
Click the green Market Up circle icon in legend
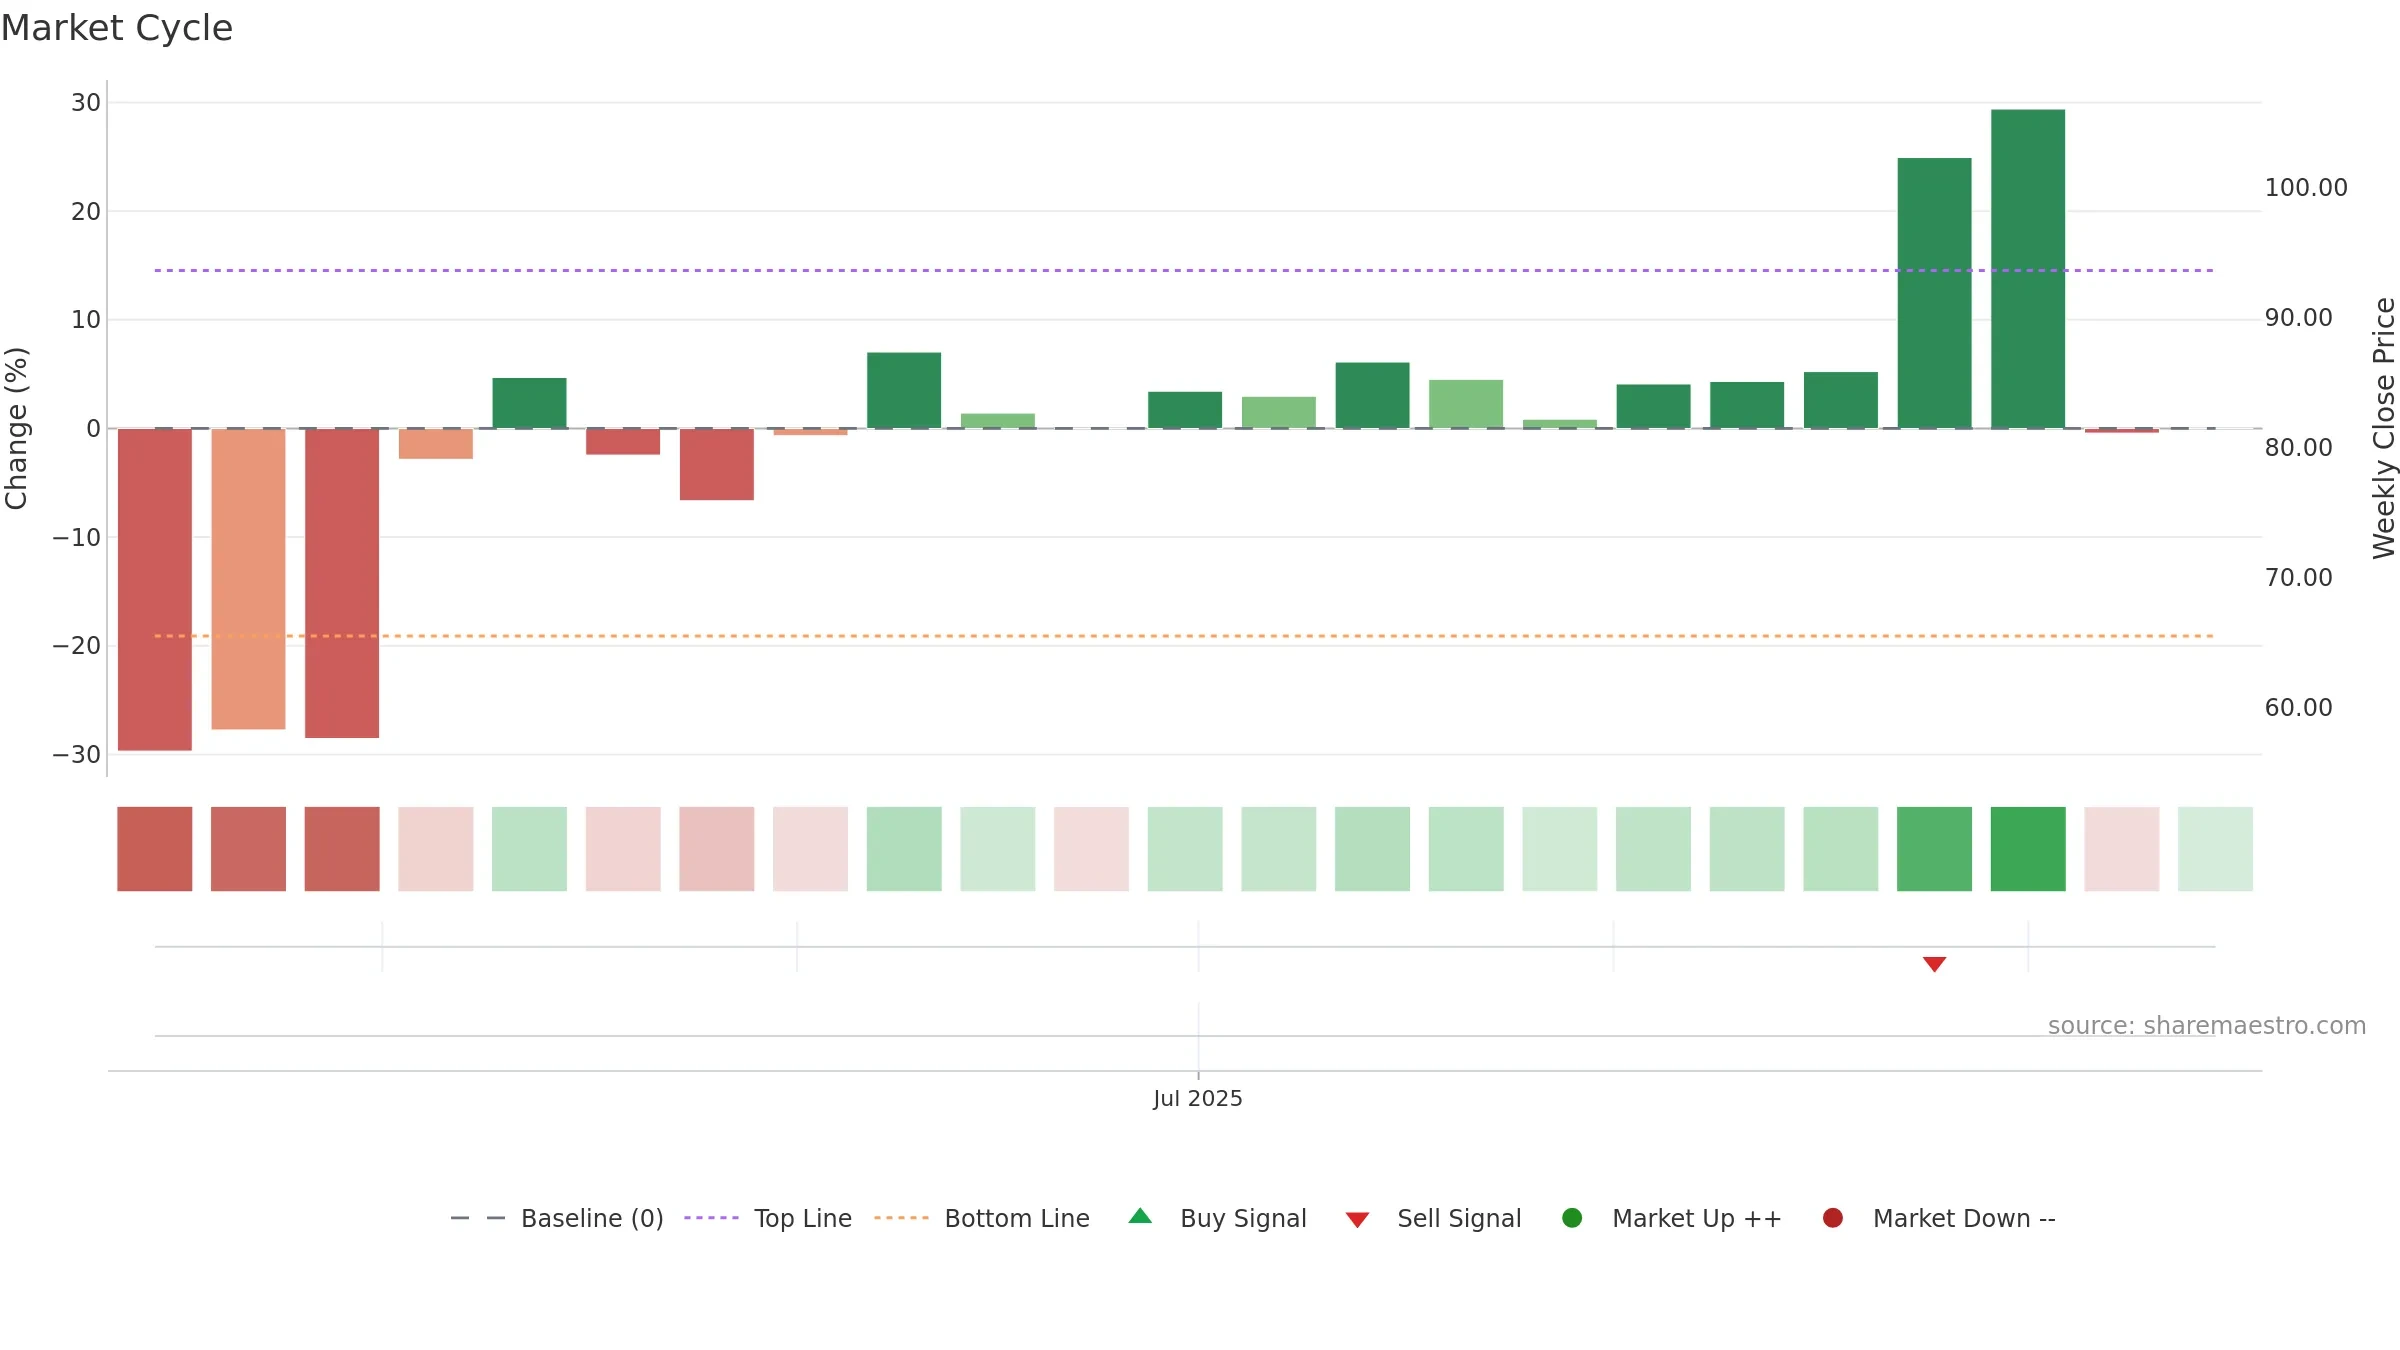[x=1572, y=1218]
